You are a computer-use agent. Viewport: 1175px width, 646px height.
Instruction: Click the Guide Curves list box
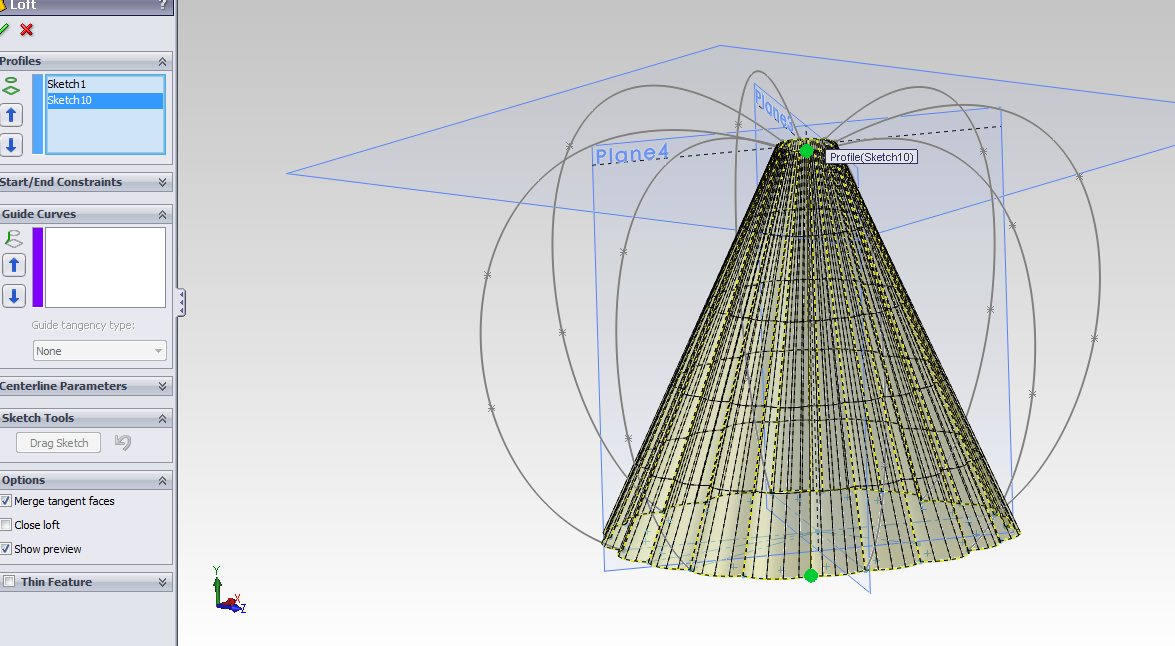(105, 268)
